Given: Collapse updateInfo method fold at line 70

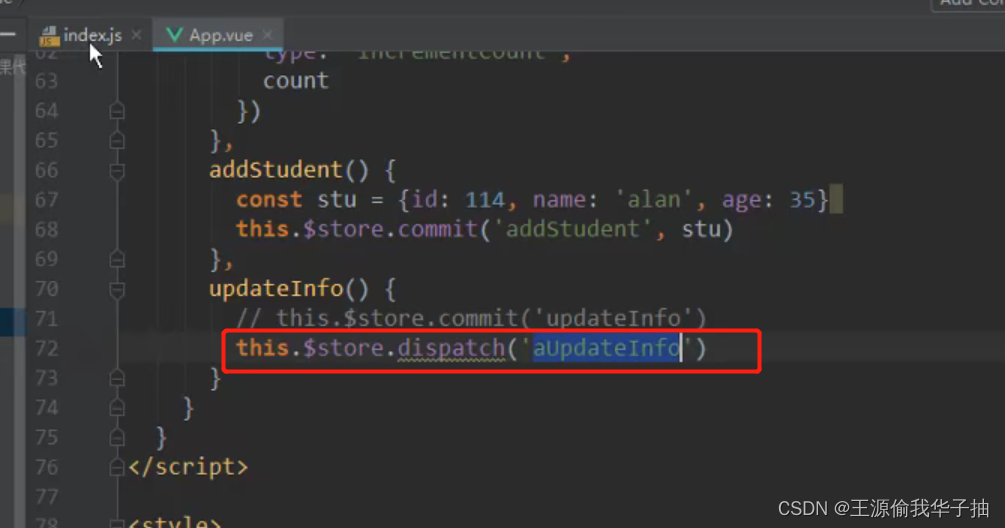Looking at the screenshot, I should tap(117, 290).
